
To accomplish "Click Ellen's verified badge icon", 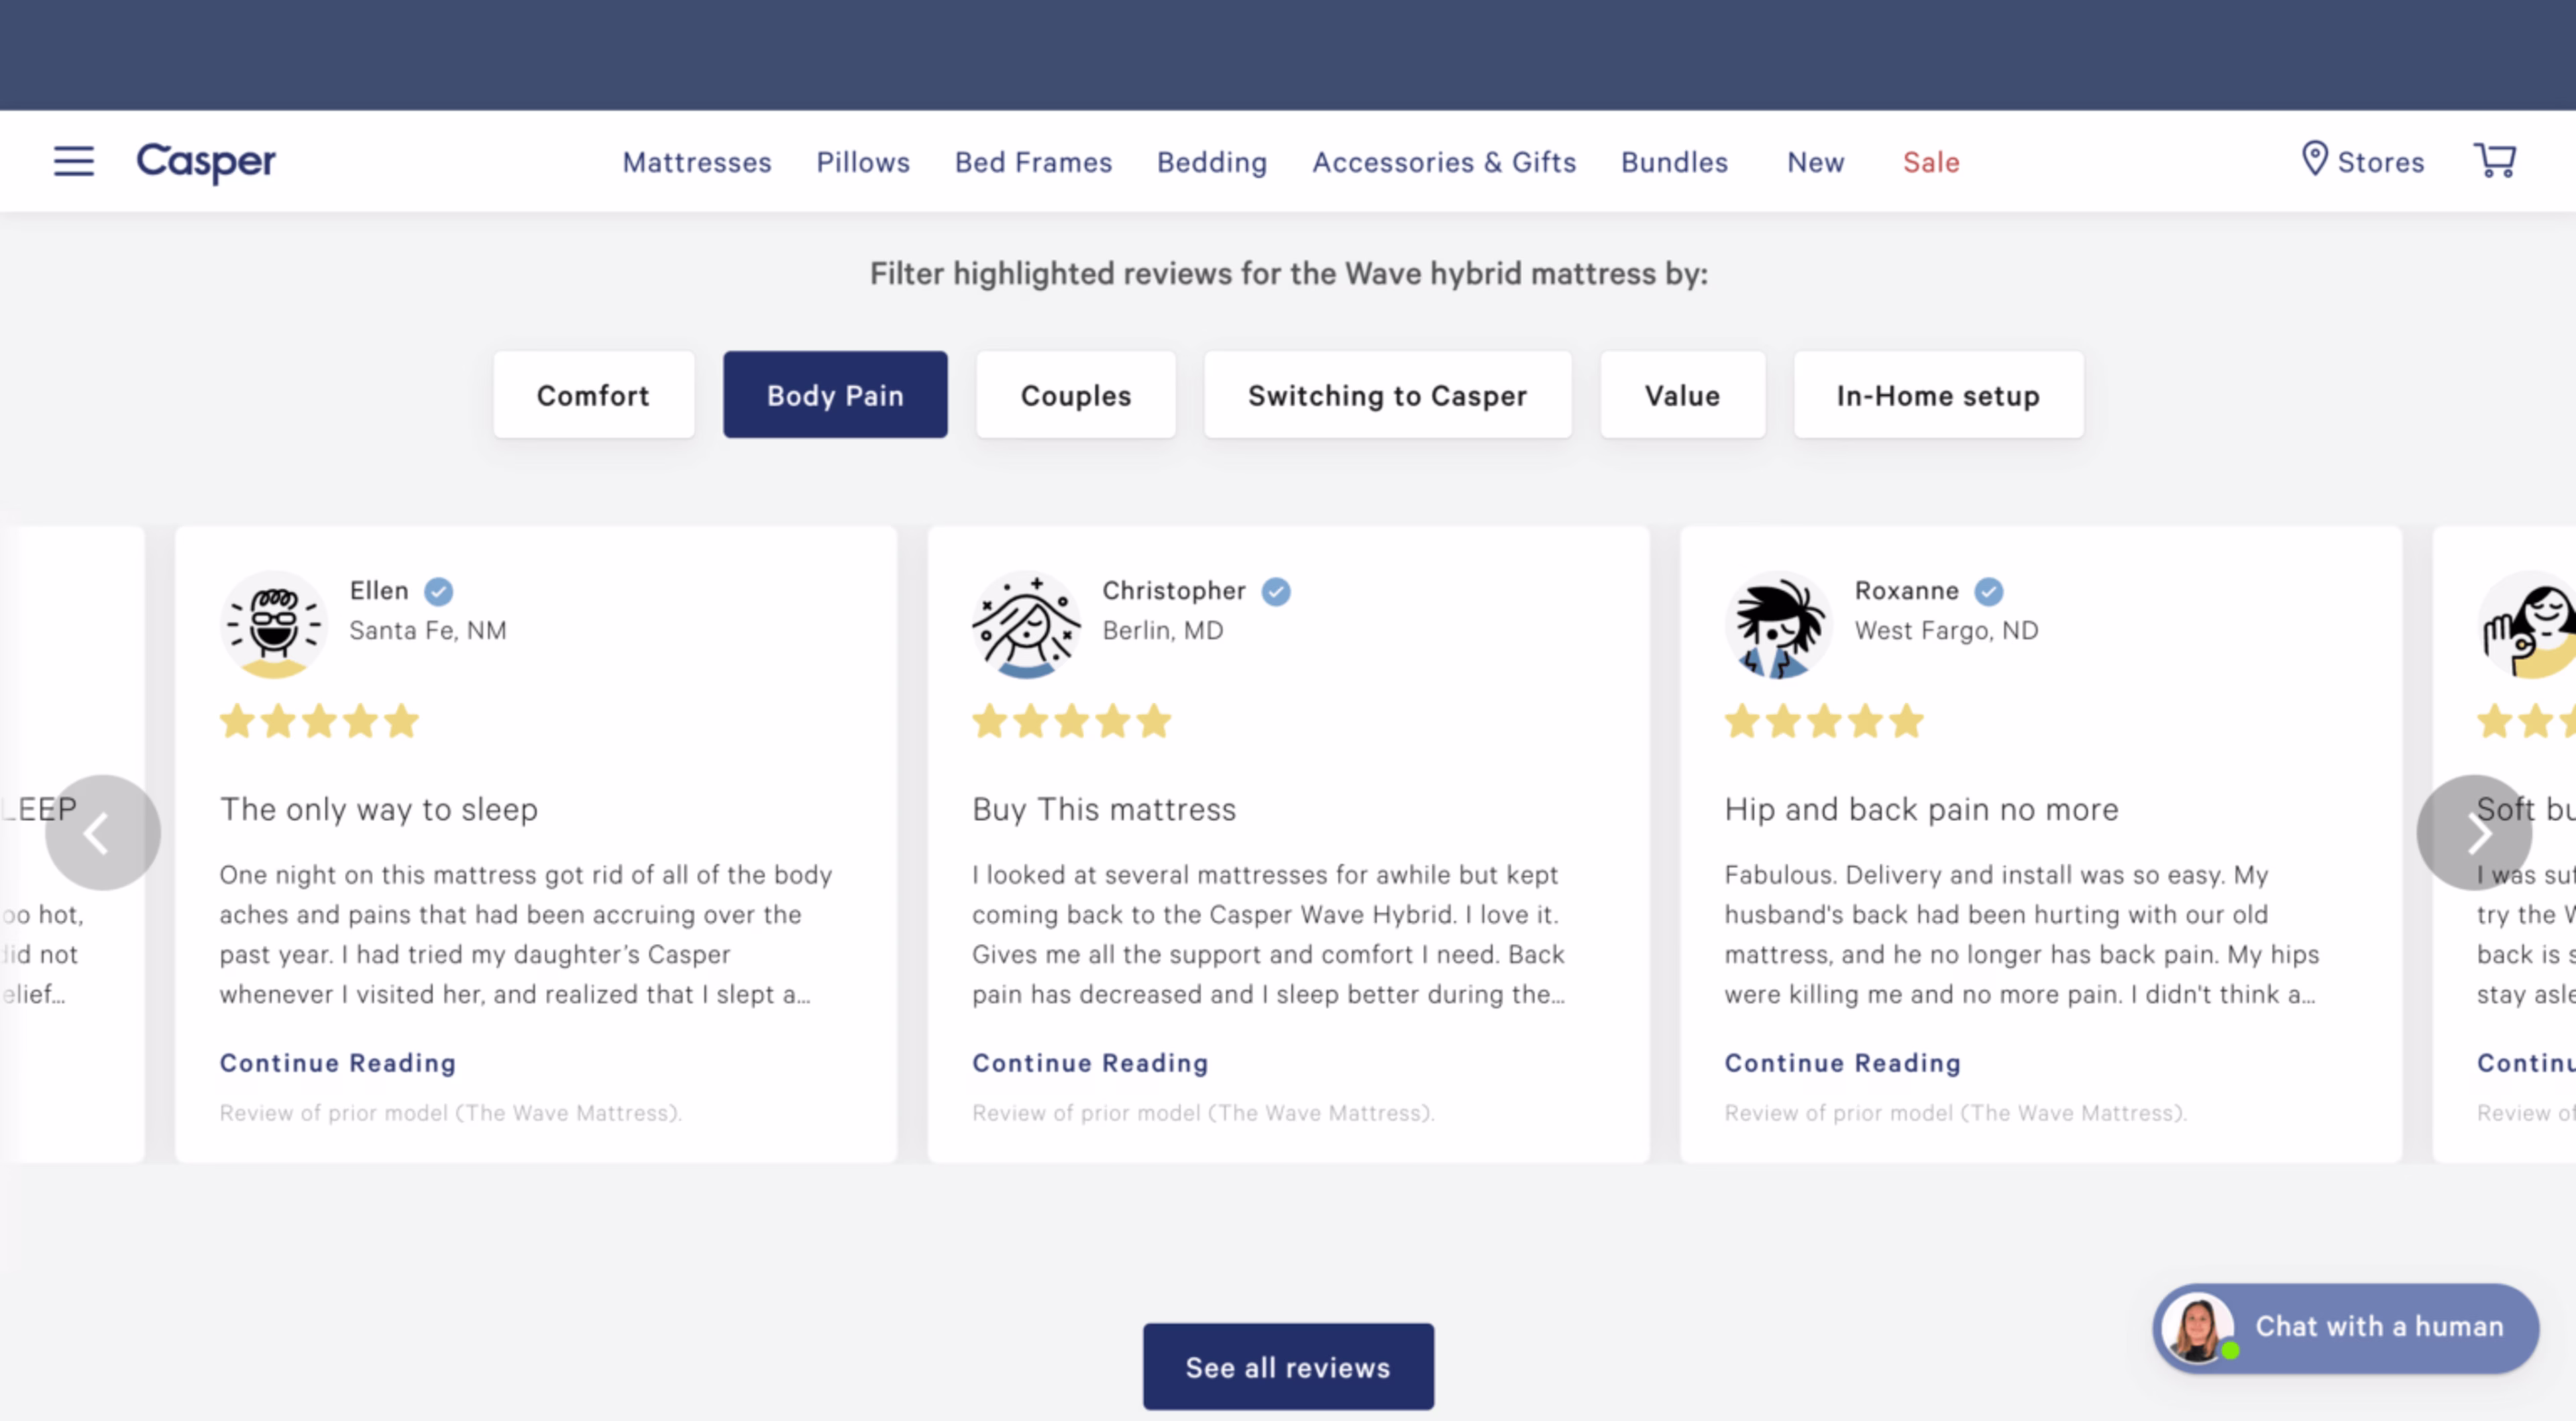I will [438, 592].
